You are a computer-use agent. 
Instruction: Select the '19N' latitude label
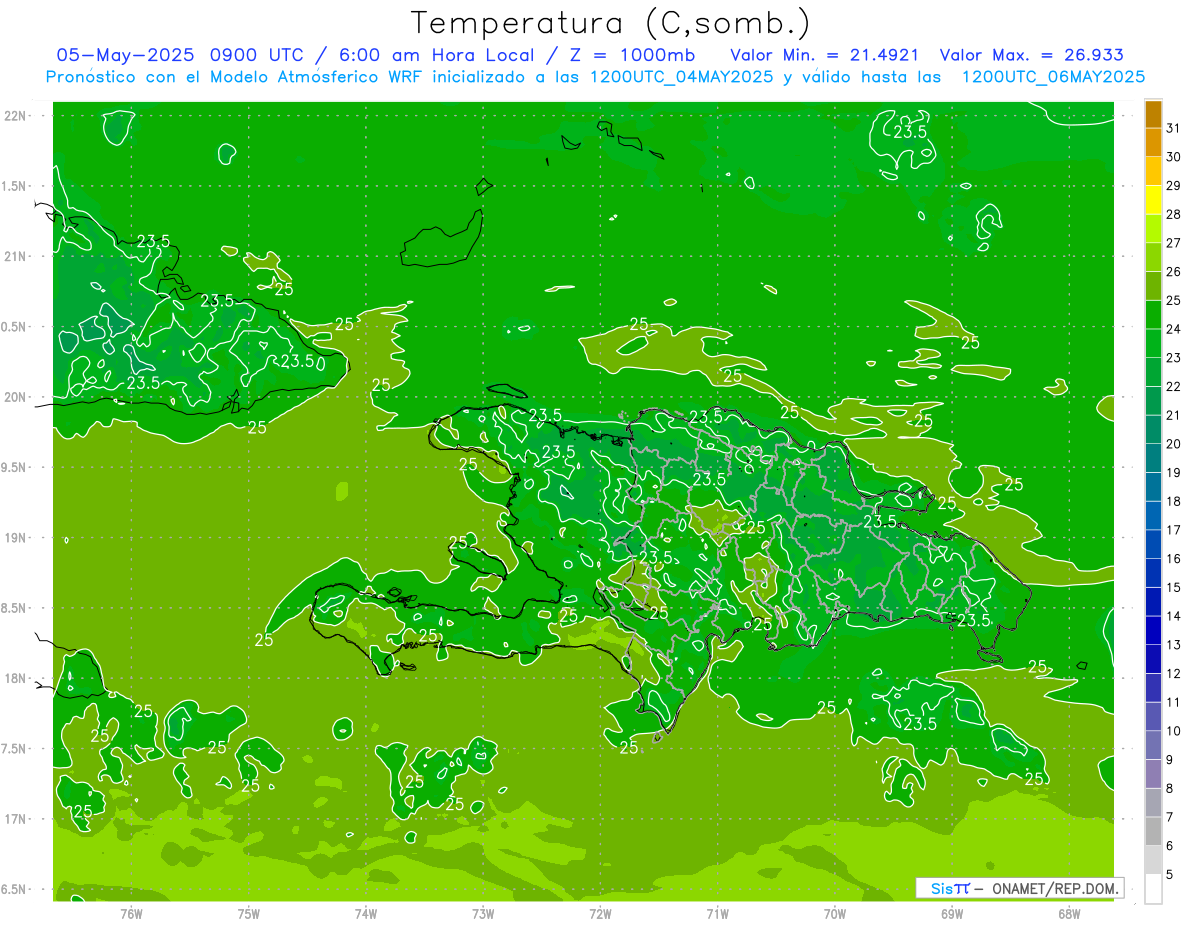pos(14,538)
